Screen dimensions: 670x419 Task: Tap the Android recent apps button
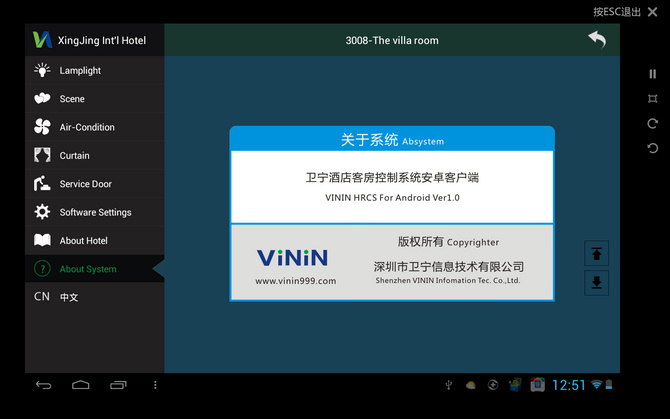click(118, 385)
